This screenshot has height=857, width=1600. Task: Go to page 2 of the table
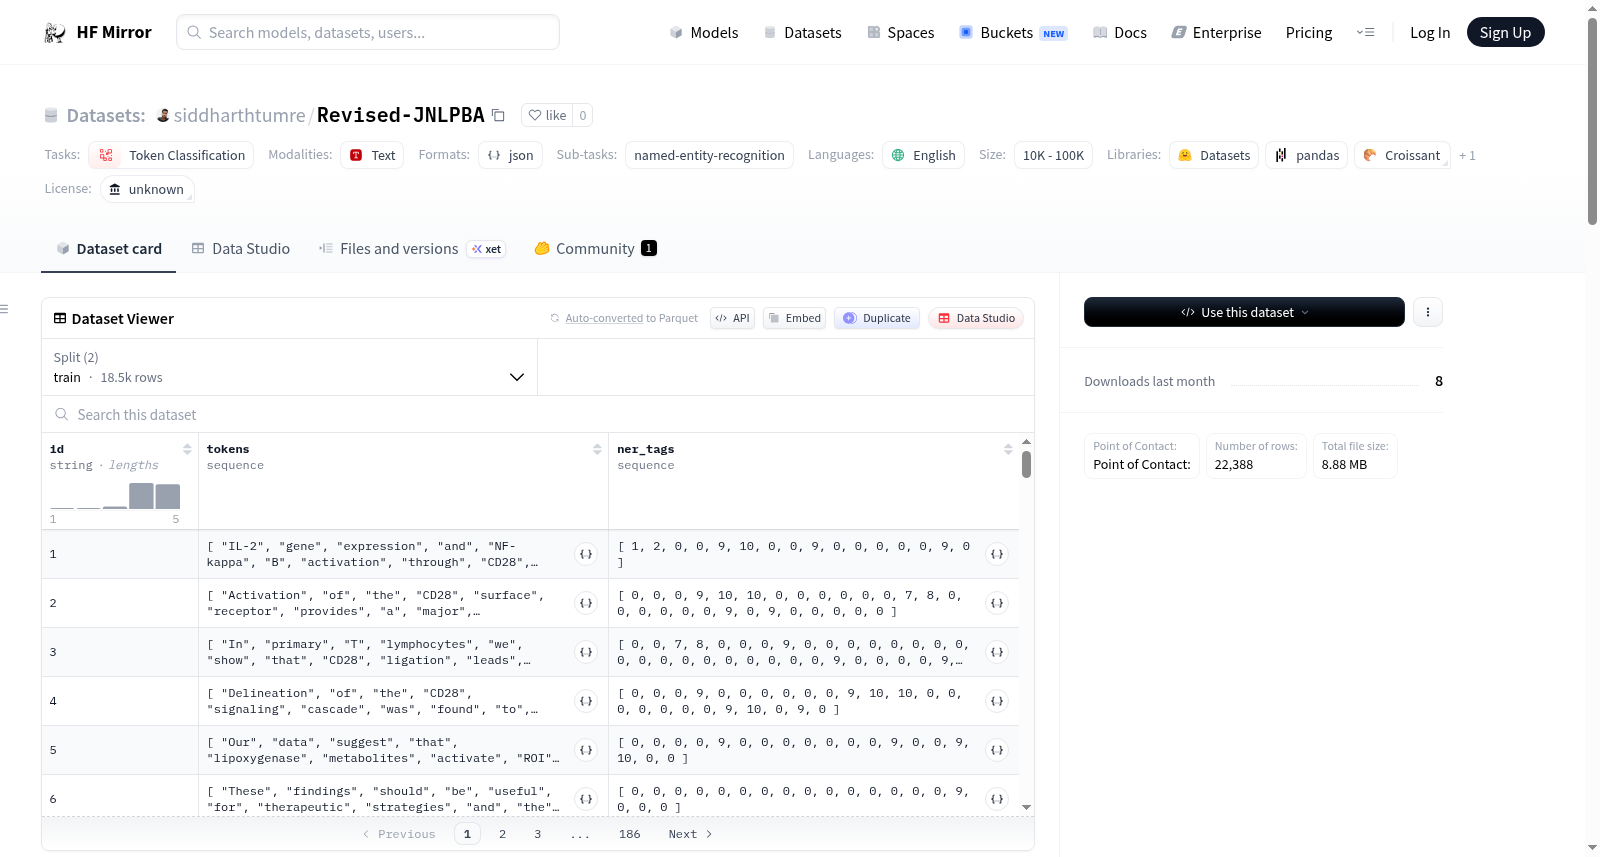pyautogui.click(x=502, y=834)
